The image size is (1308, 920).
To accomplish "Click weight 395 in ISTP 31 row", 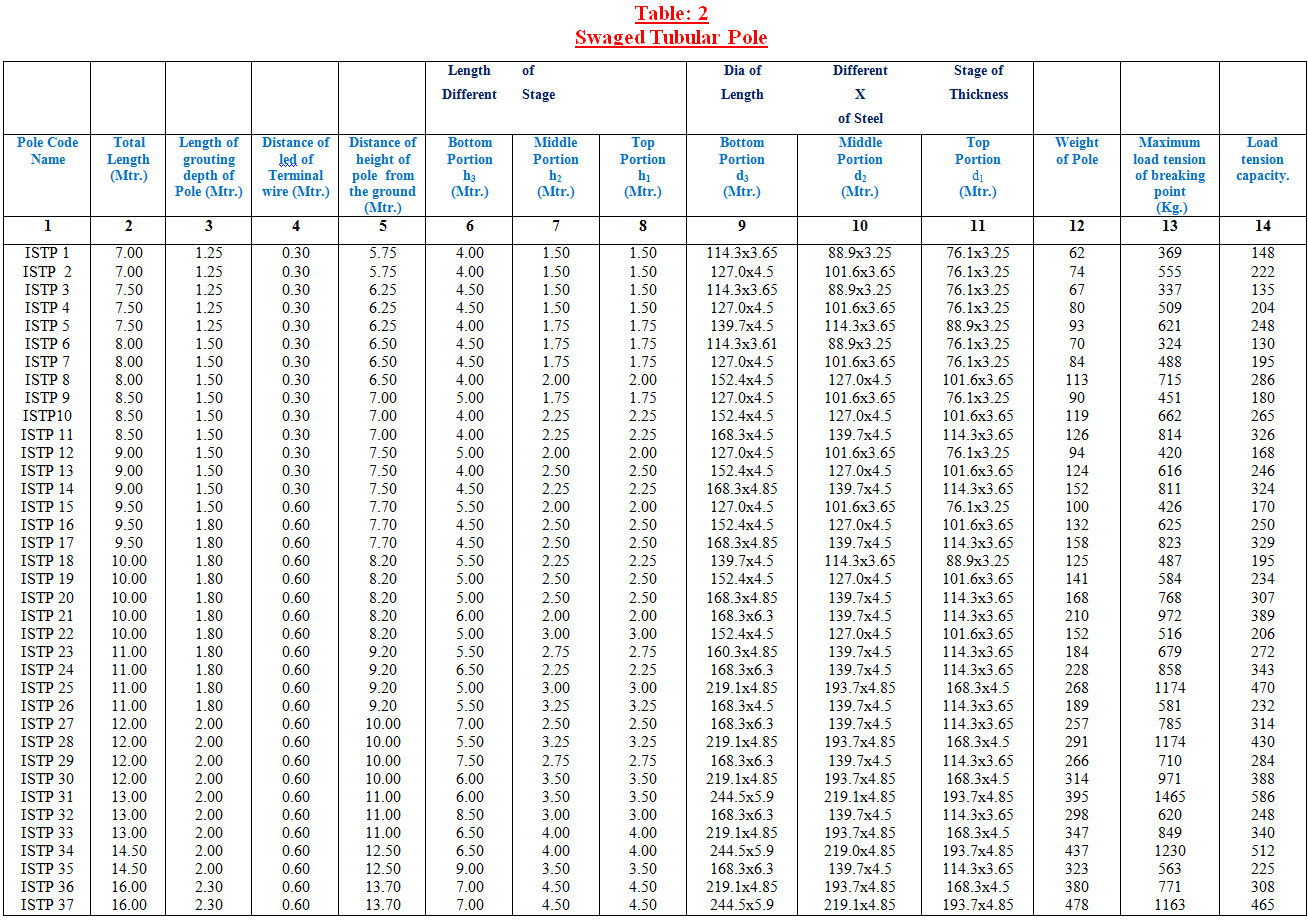I will [1077, 797].
